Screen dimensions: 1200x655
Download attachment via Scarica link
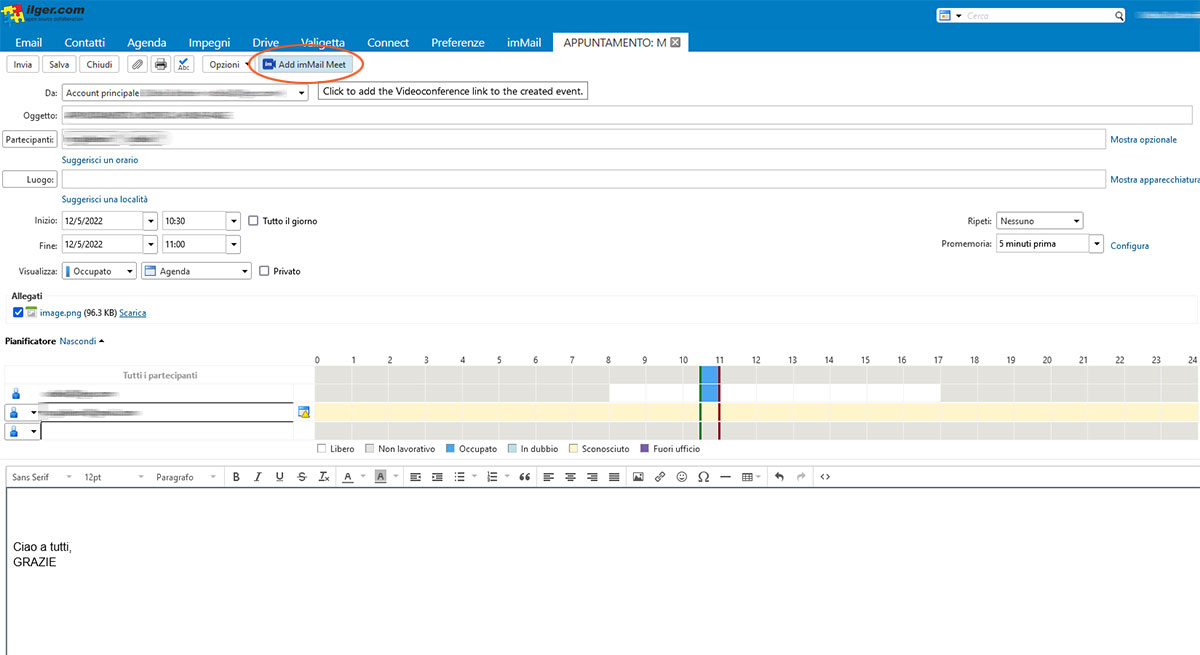(x=132, y=313)
